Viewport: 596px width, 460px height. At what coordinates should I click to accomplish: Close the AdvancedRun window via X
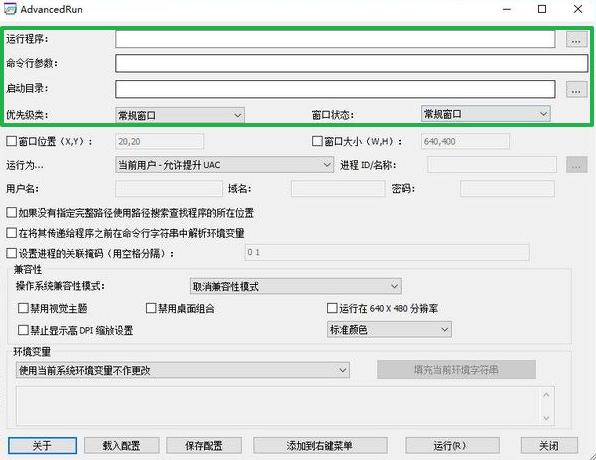coord(578,9)
